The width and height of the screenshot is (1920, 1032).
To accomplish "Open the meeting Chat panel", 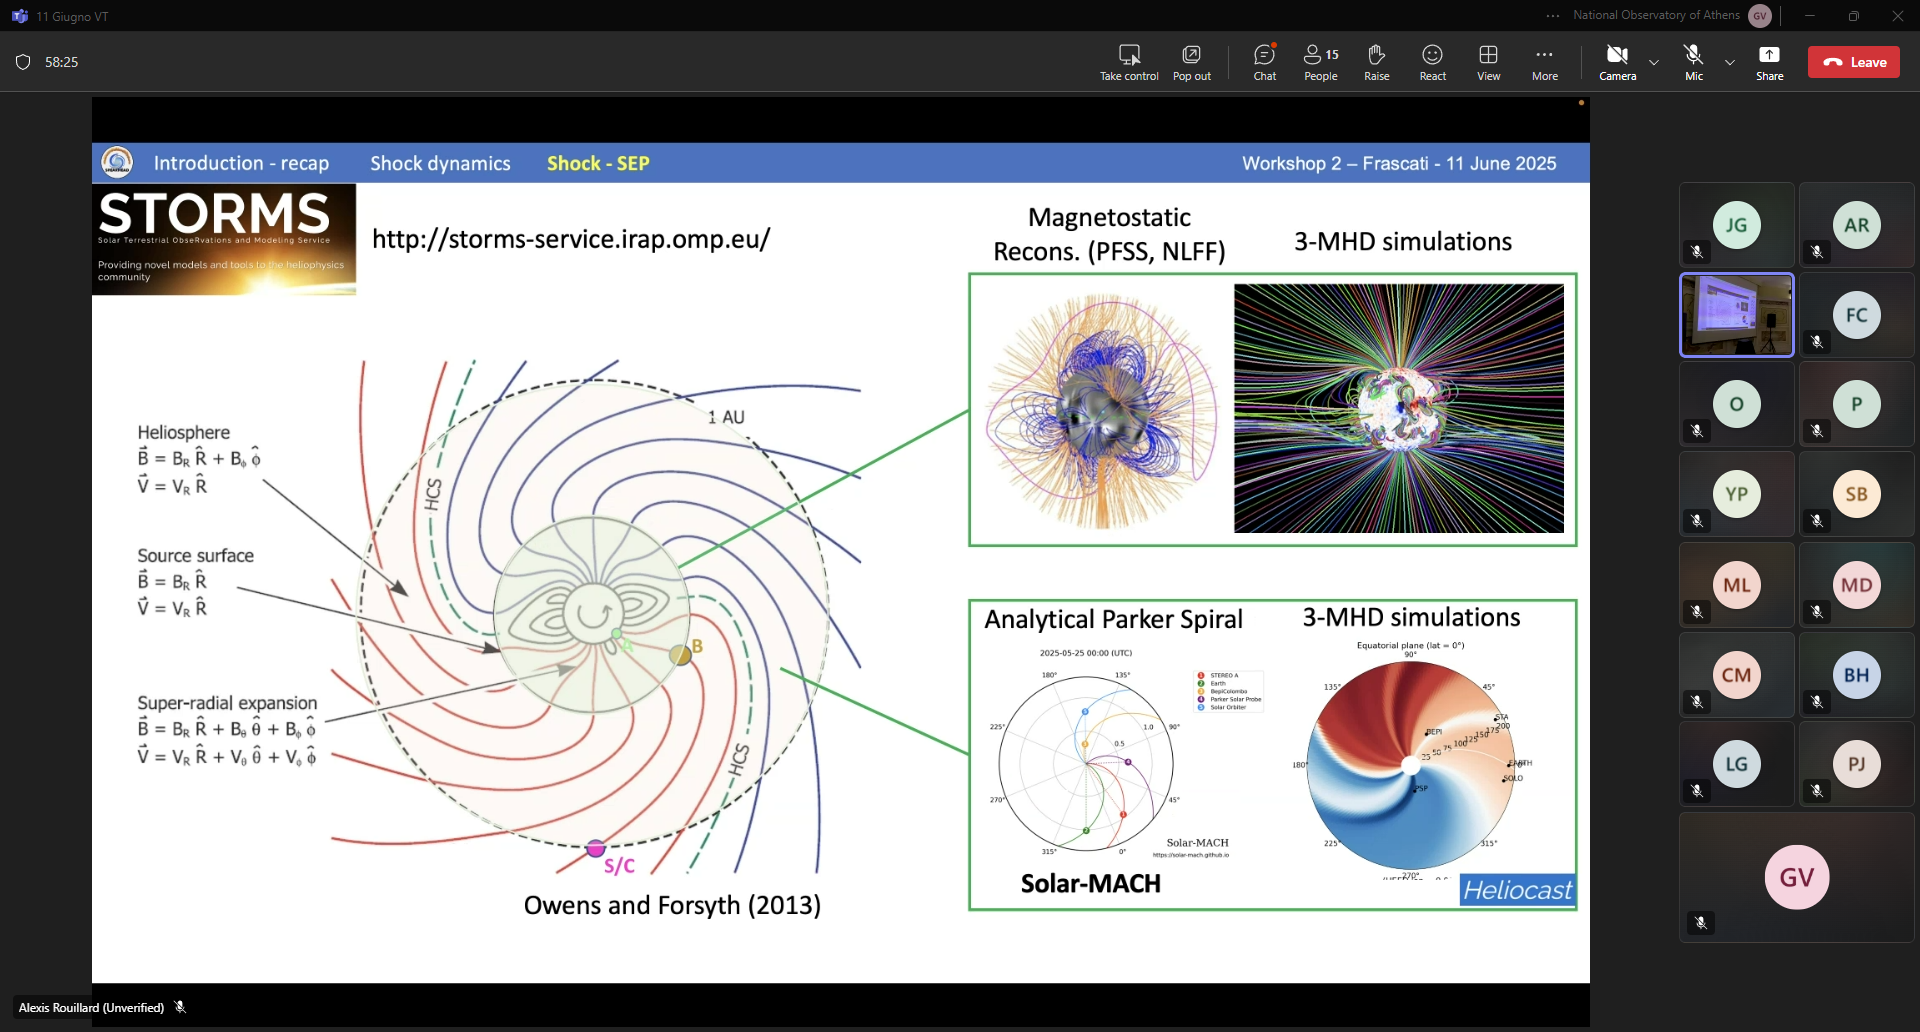I will click(x=1265, y=62).
